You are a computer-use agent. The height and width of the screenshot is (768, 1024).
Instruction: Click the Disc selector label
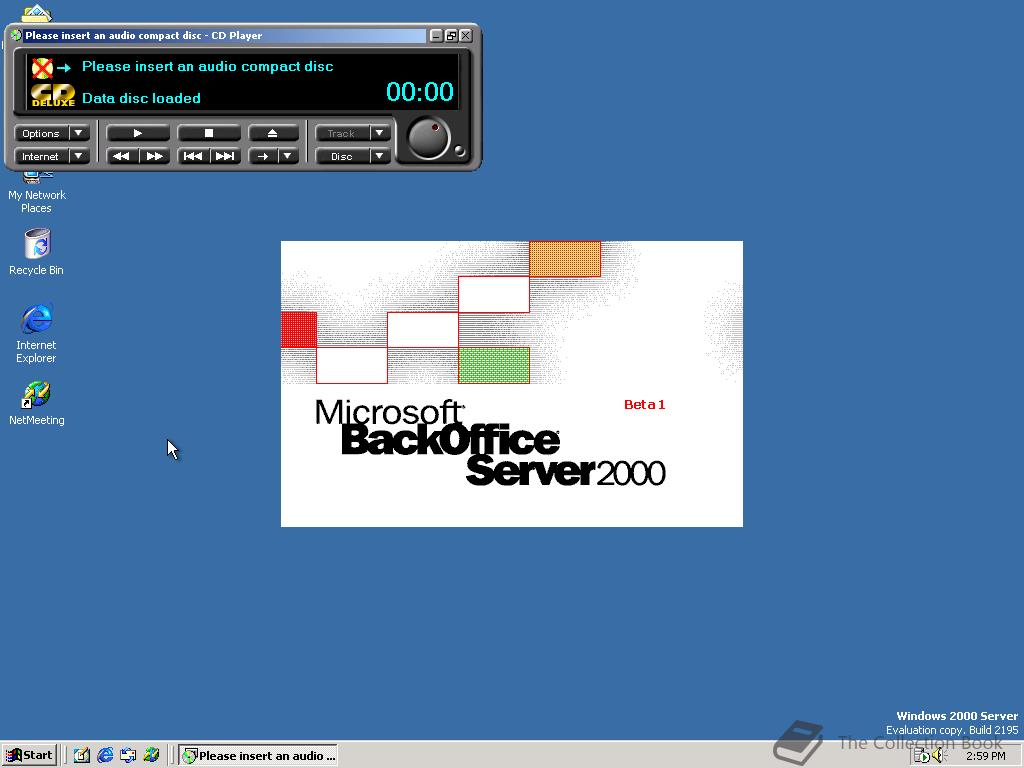[342, 156]
